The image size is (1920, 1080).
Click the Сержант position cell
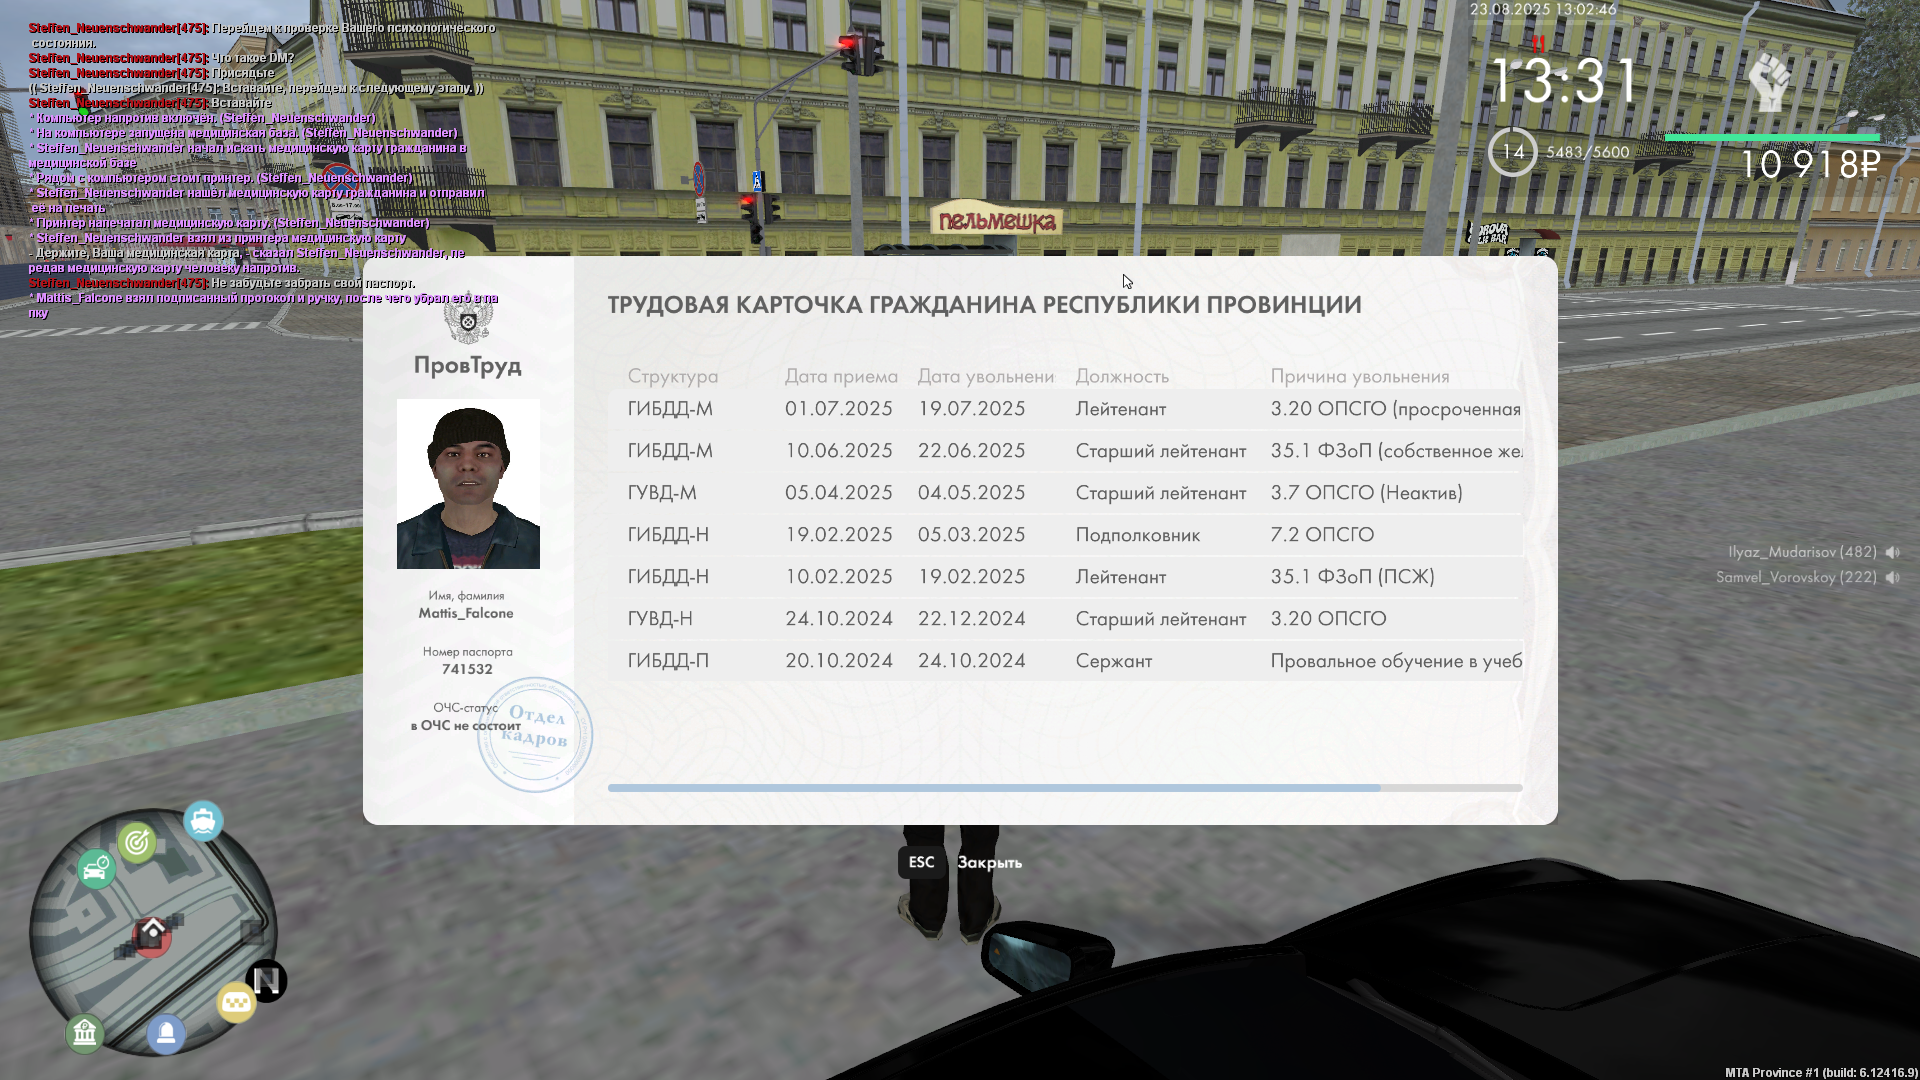1114,661
